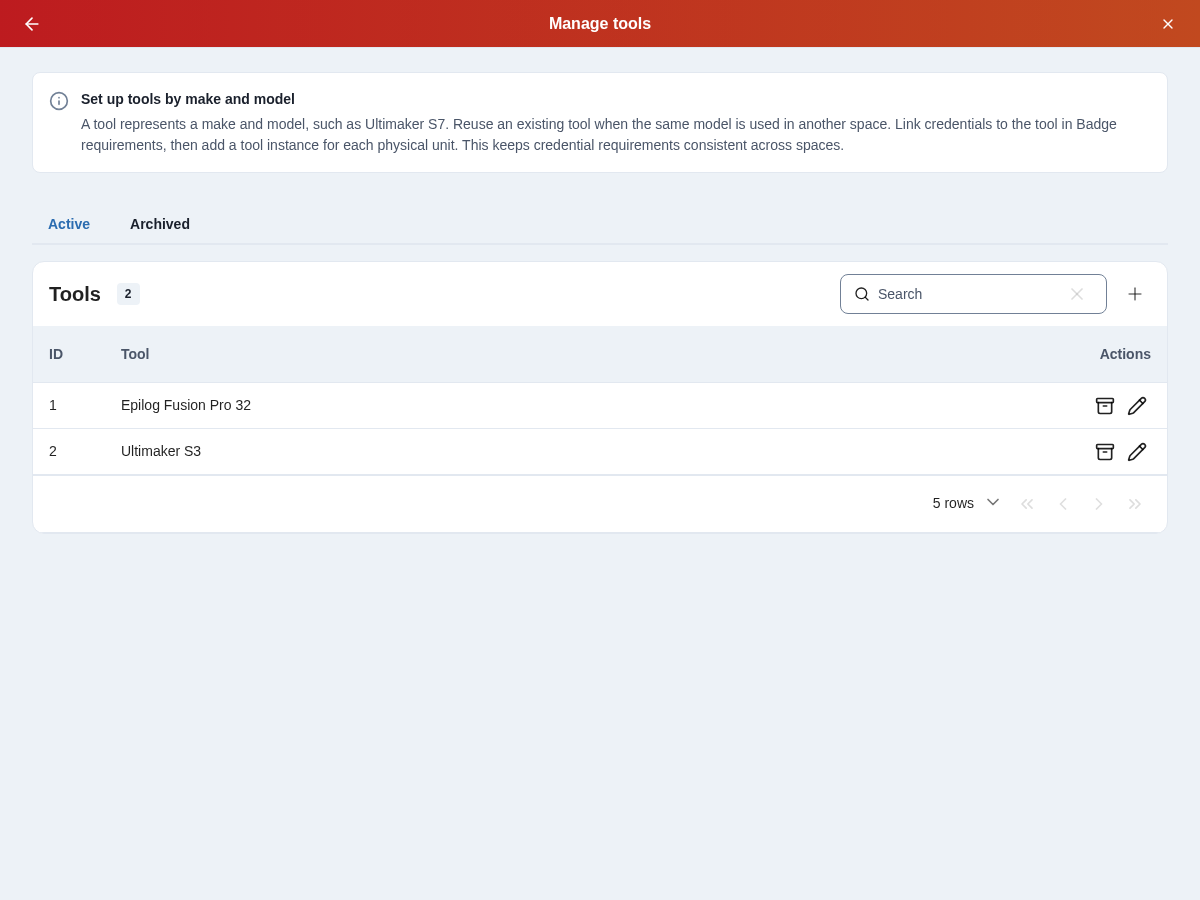Click ID 1 cell
Image resolution: width=1200 pixels, height=900 pixels.
[x=53, y=405]
